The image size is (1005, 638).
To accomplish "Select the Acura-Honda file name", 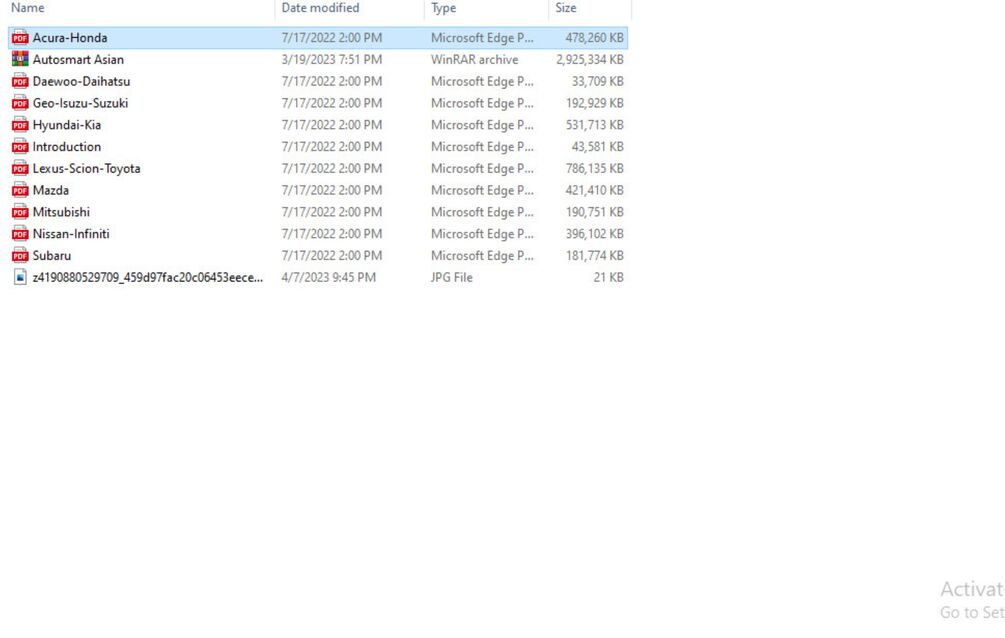I will pos(70,38).
